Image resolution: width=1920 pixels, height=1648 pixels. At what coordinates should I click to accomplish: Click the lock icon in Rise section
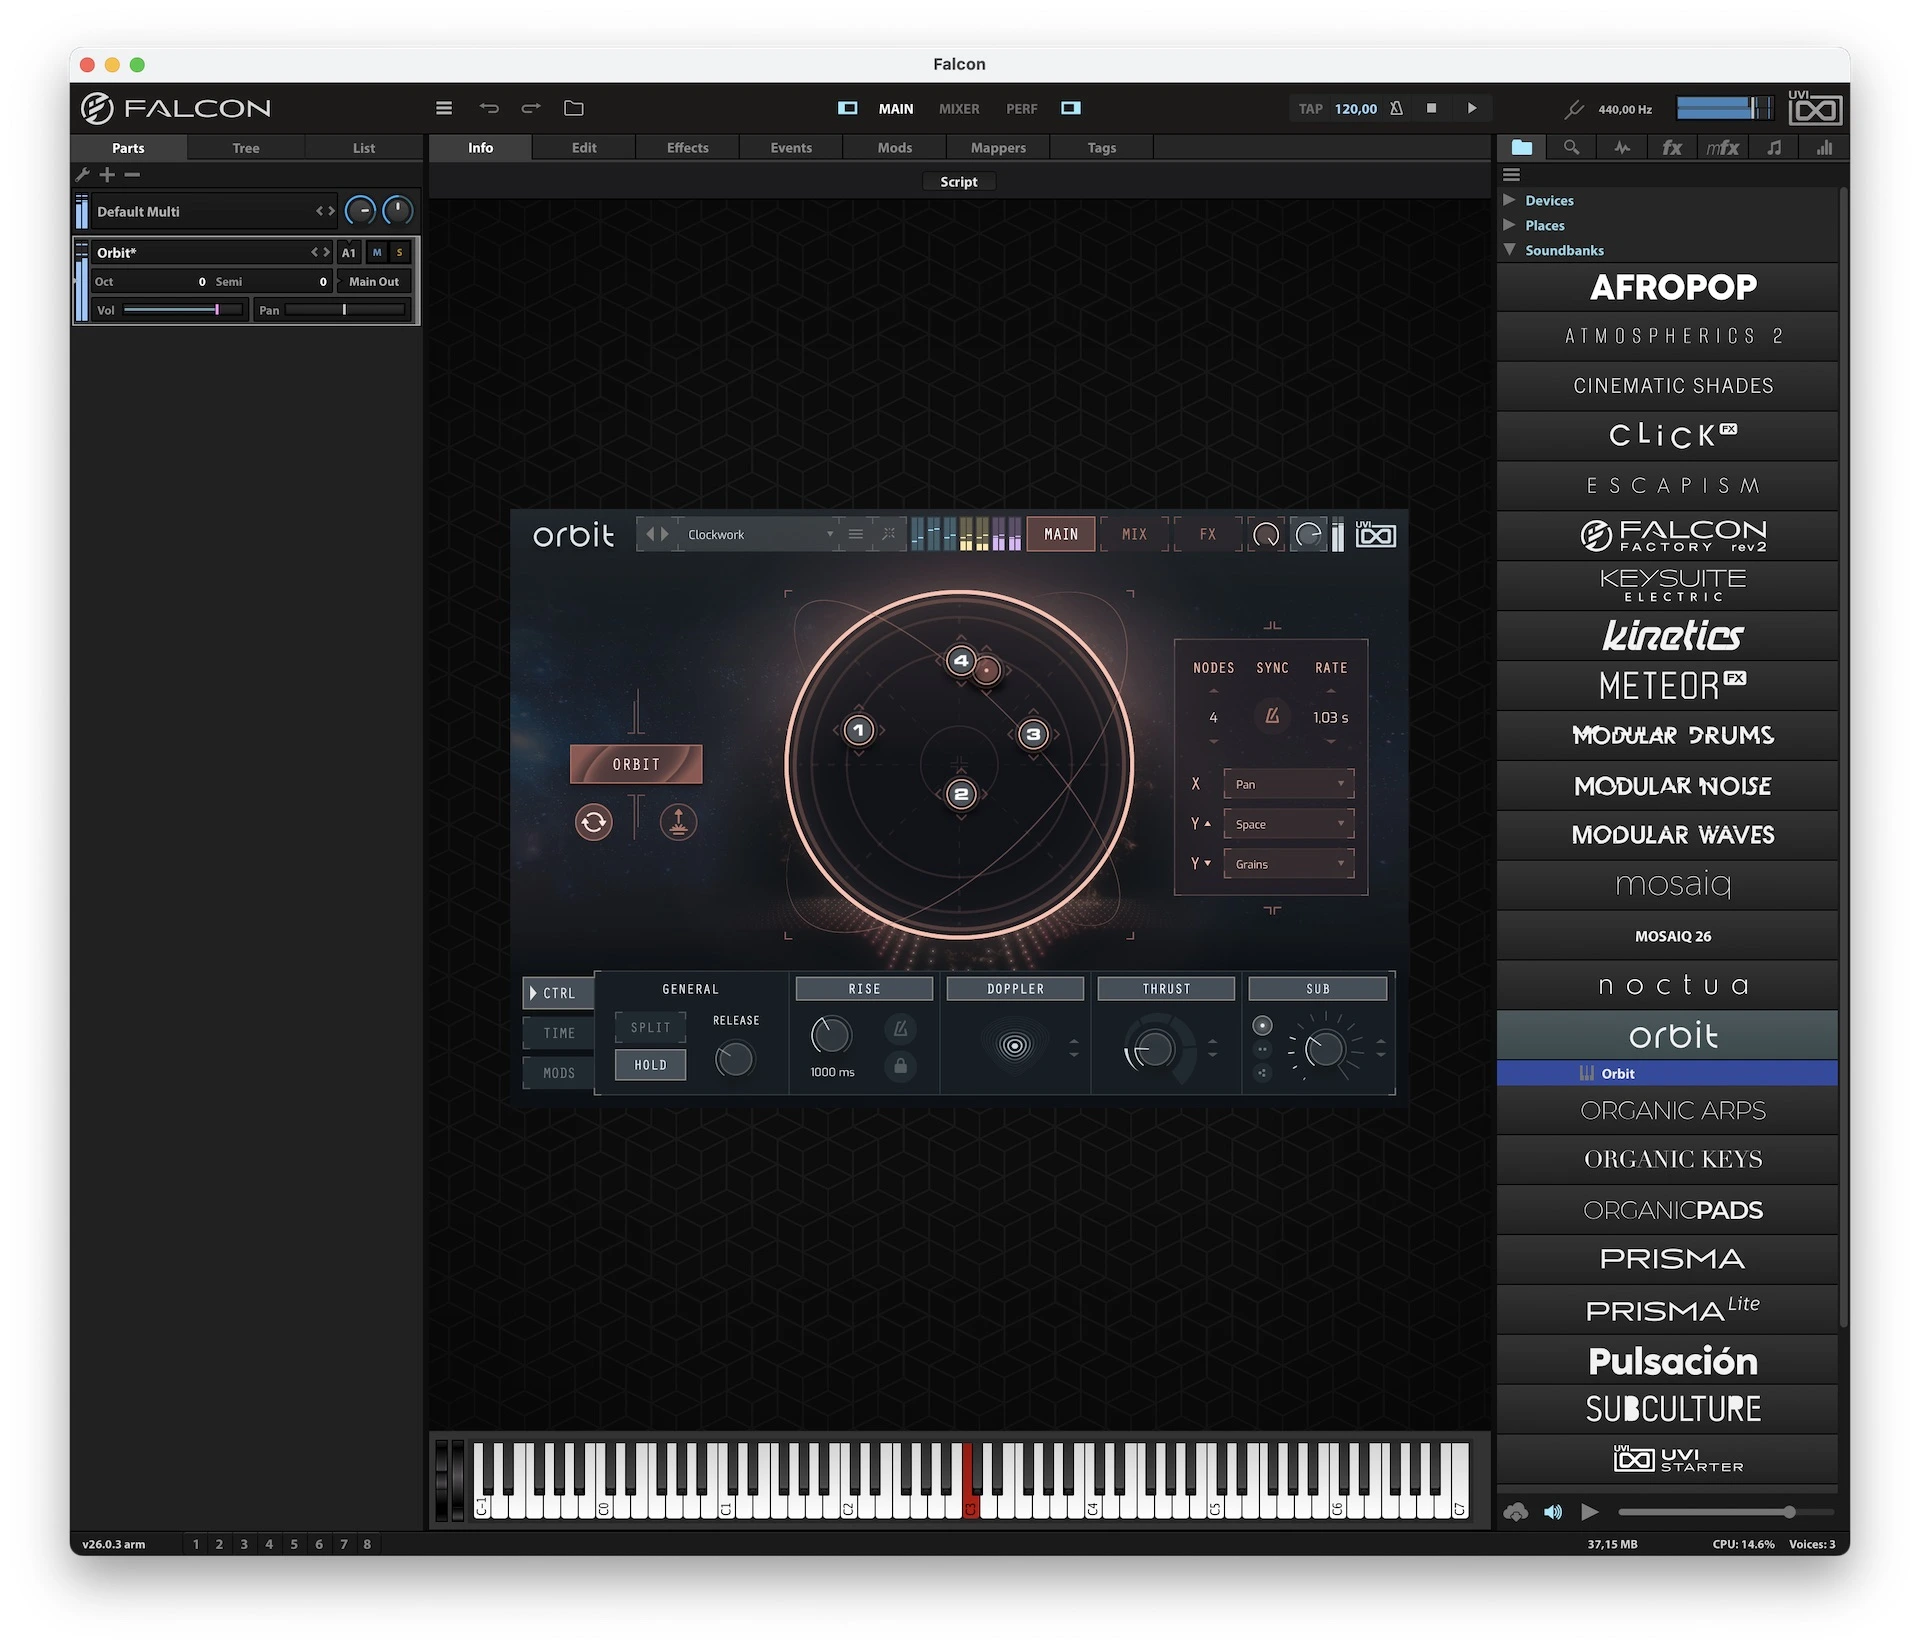click(x=900, y=1066)
